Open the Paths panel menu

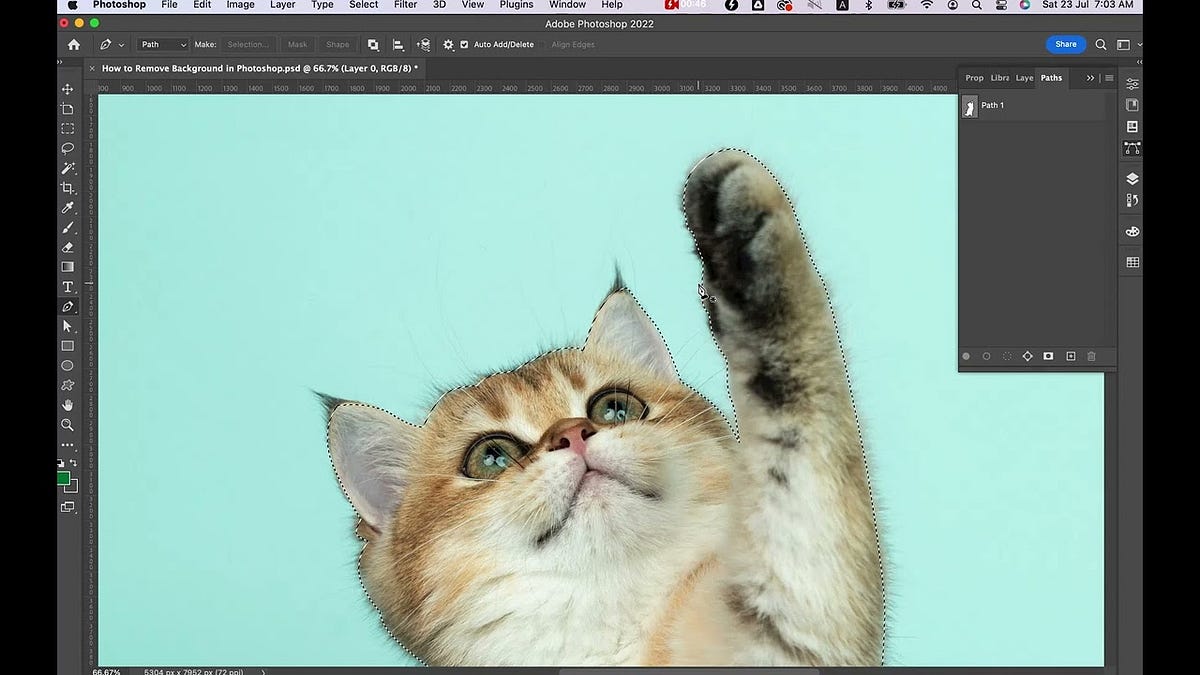pos(1110,77)
